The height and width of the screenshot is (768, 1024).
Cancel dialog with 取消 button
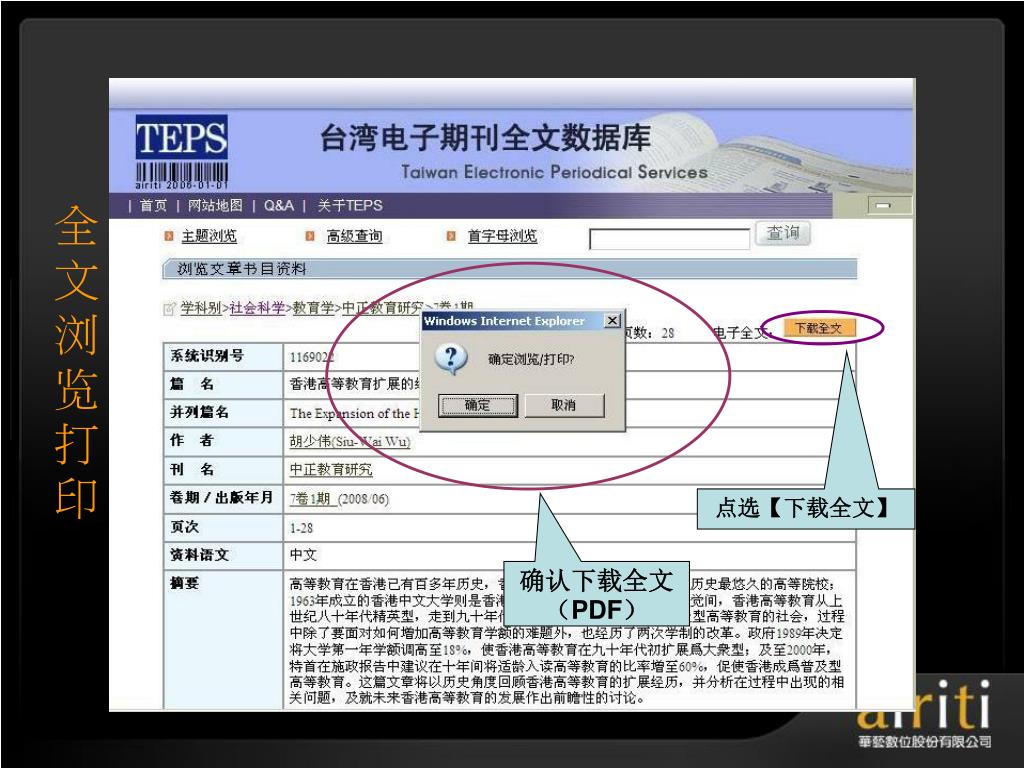pyautogui.click(x=564, y=405)
